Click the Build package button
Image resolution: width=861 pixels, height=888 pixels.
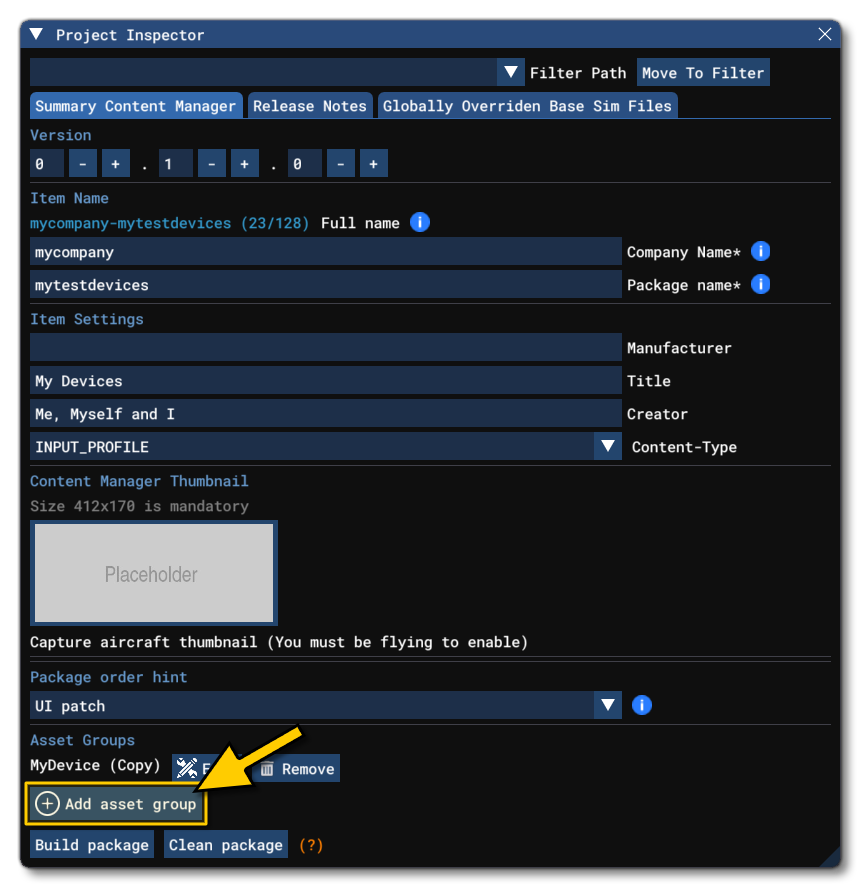pos(91,844)
